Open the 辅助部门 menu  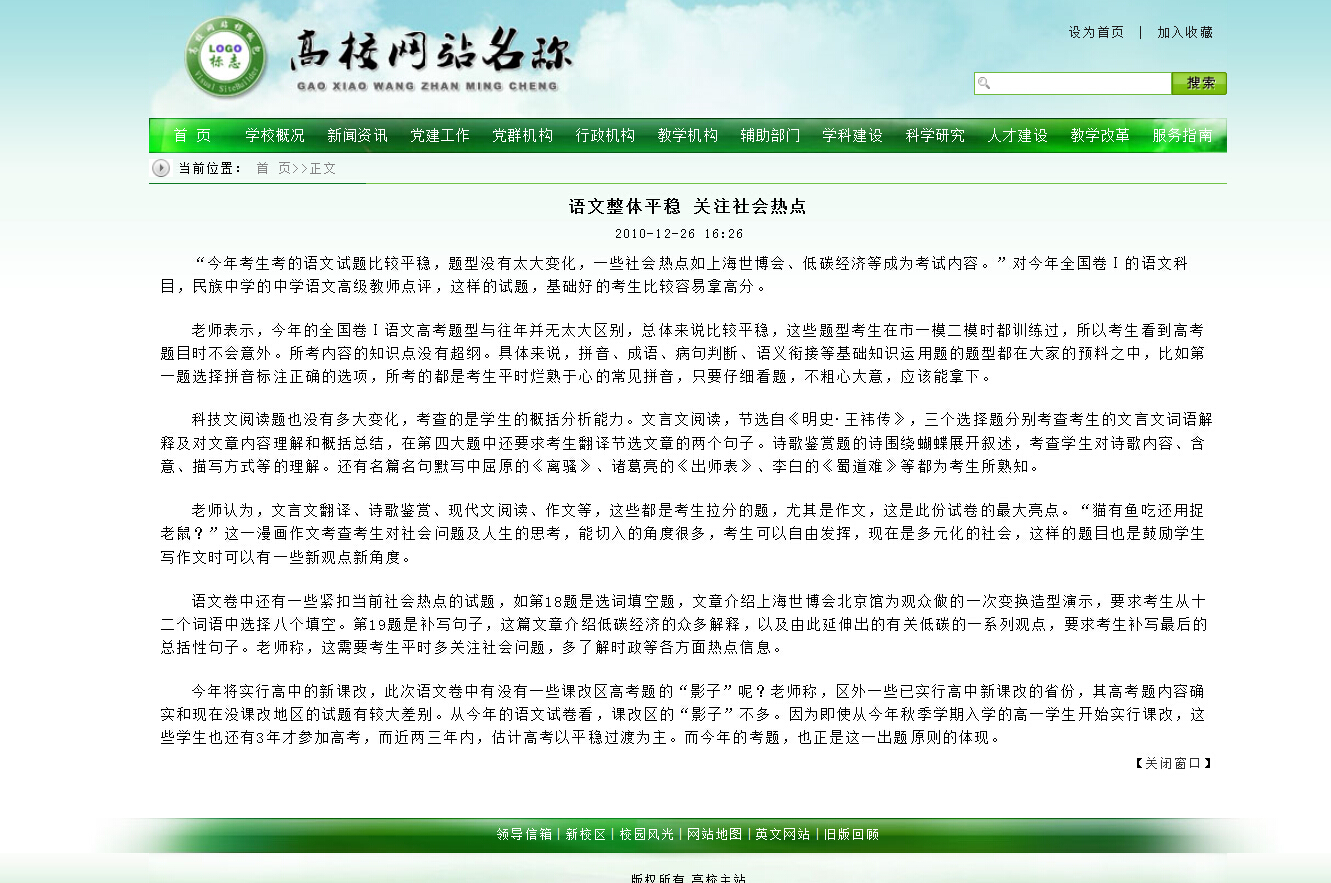point(770,135)
